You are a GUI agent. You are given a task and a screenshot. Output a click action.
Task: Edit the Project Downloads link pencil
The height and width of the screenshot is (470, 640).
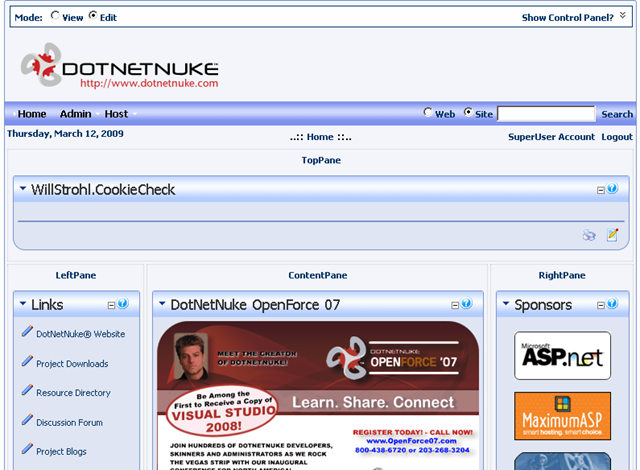click(27, 361)
